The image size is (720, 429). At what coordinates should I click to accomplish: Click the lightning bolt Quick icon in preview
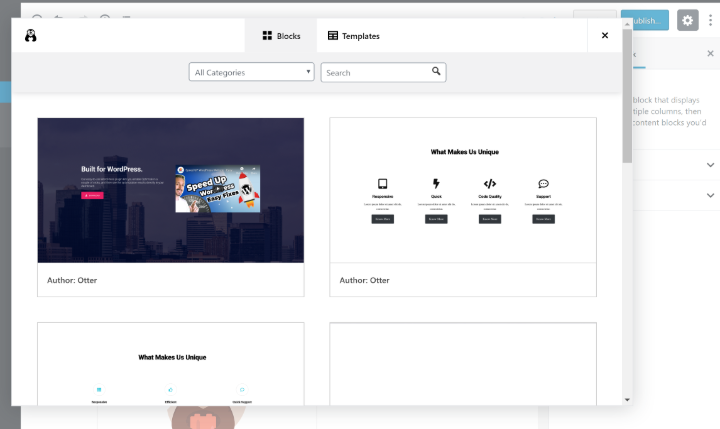[x=436, y=184]
